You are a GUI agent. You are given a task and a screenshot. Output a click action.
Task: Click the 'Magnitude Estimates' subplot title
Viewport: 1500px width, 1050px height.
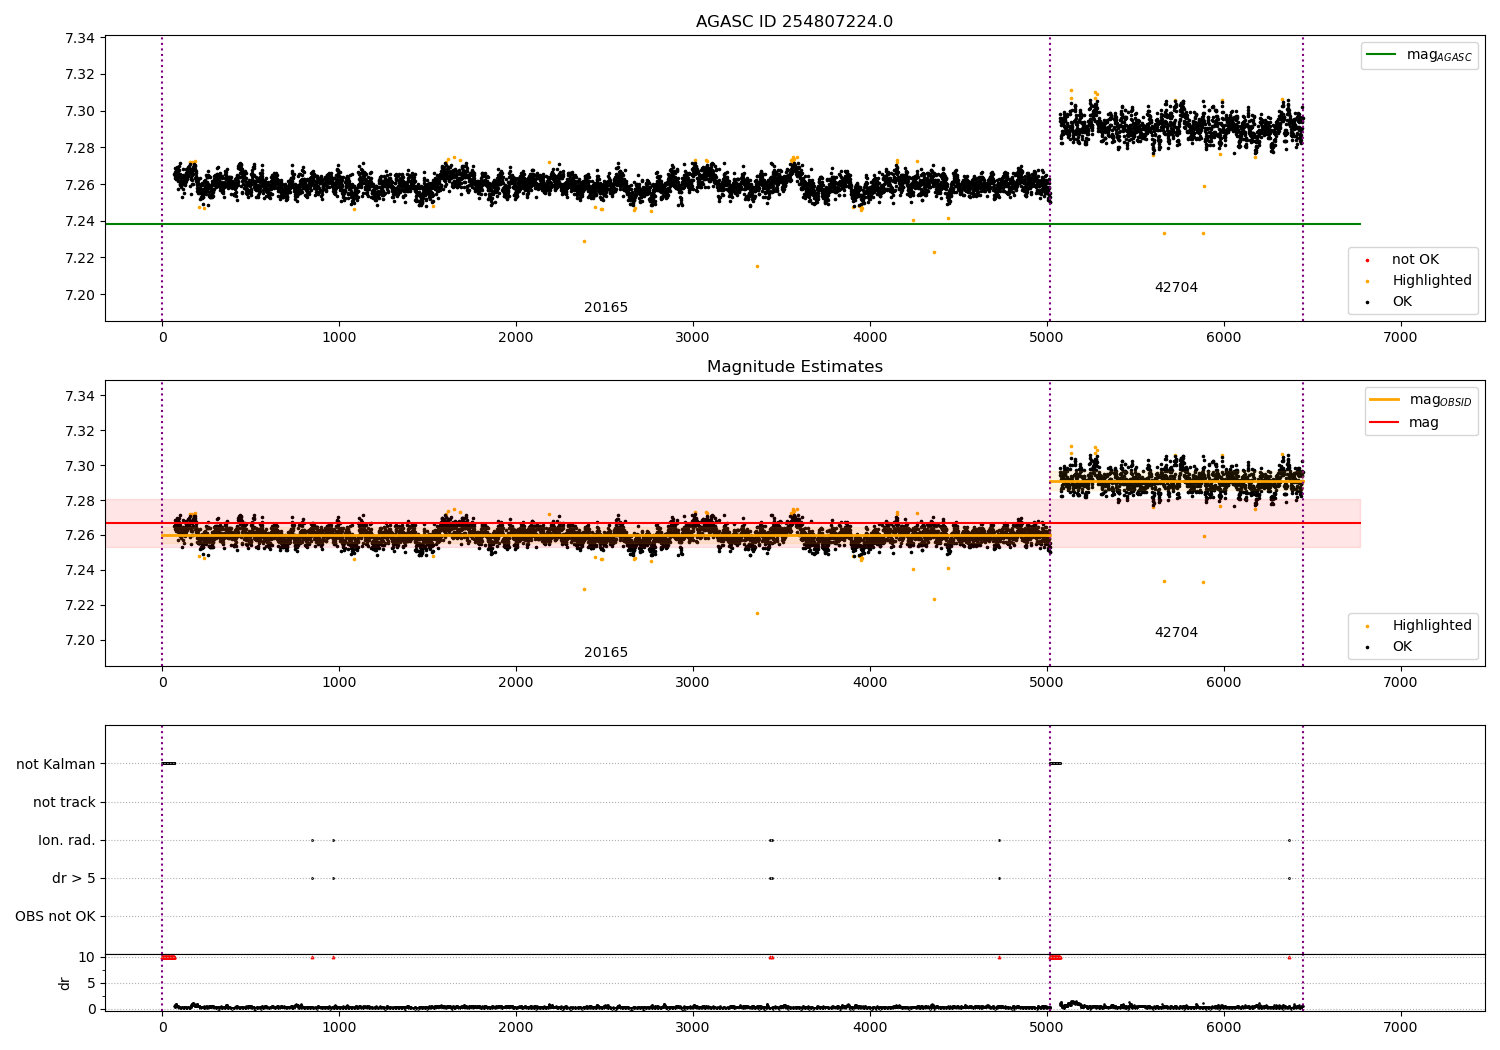point(794,367)
